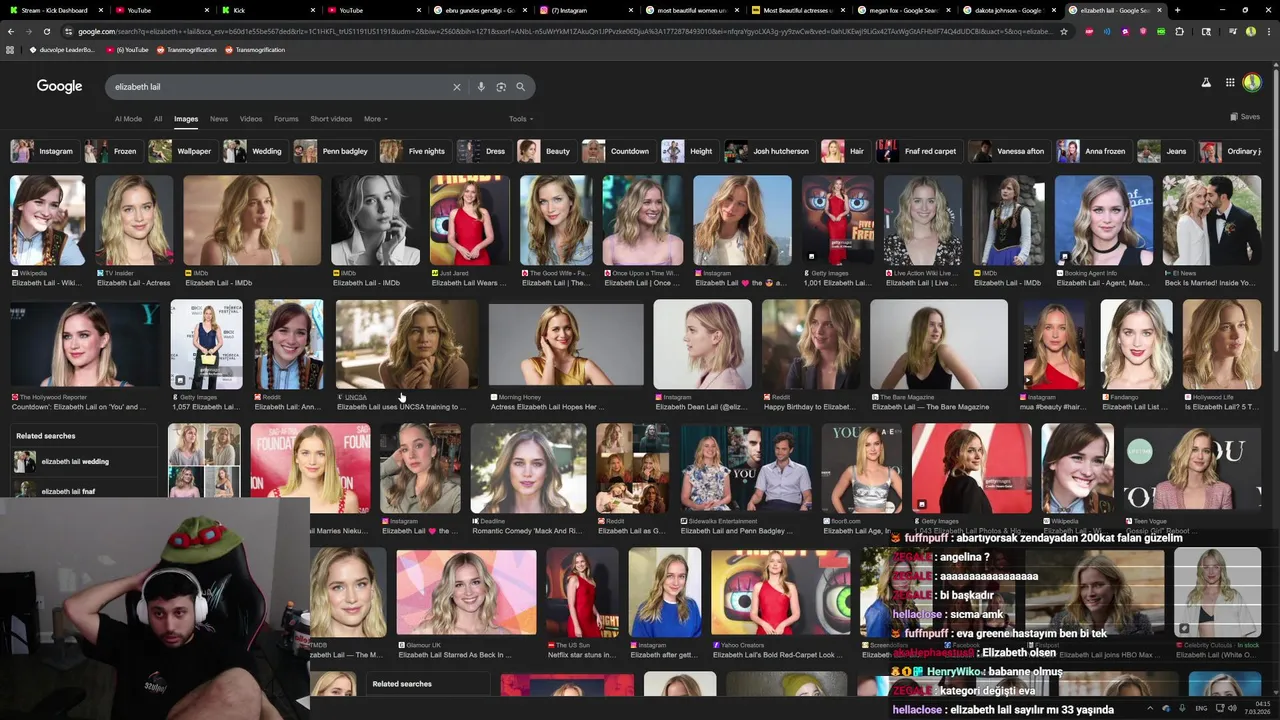This screenshot has width=1280, height=720.
Task: Submit search with the magnifier icon
Action: tap(520, 87)
